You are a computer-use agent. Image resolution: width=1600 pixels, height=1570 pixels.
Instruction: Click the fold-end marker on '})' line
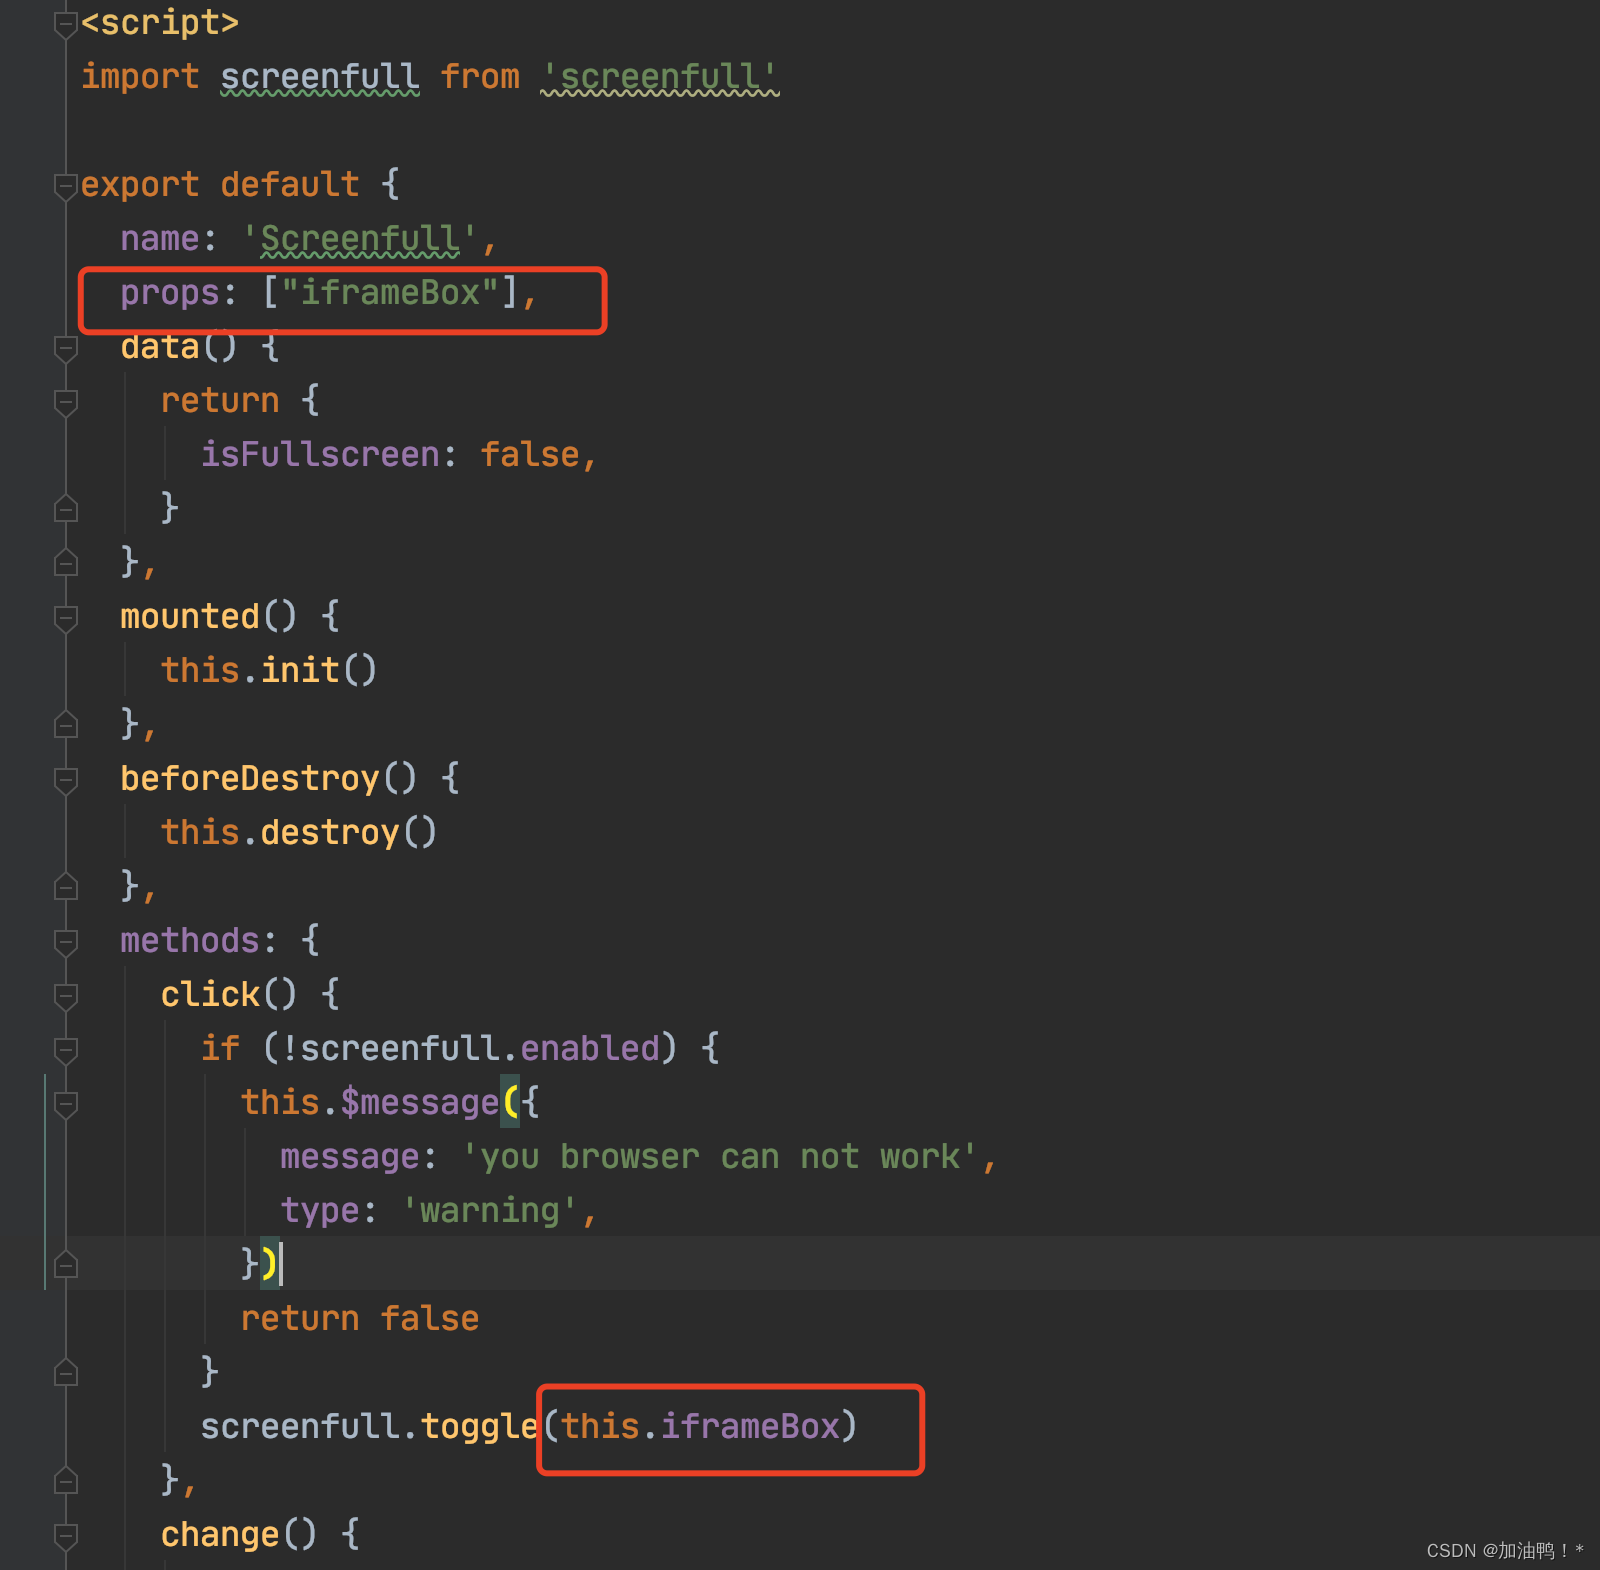[66, 1265]
